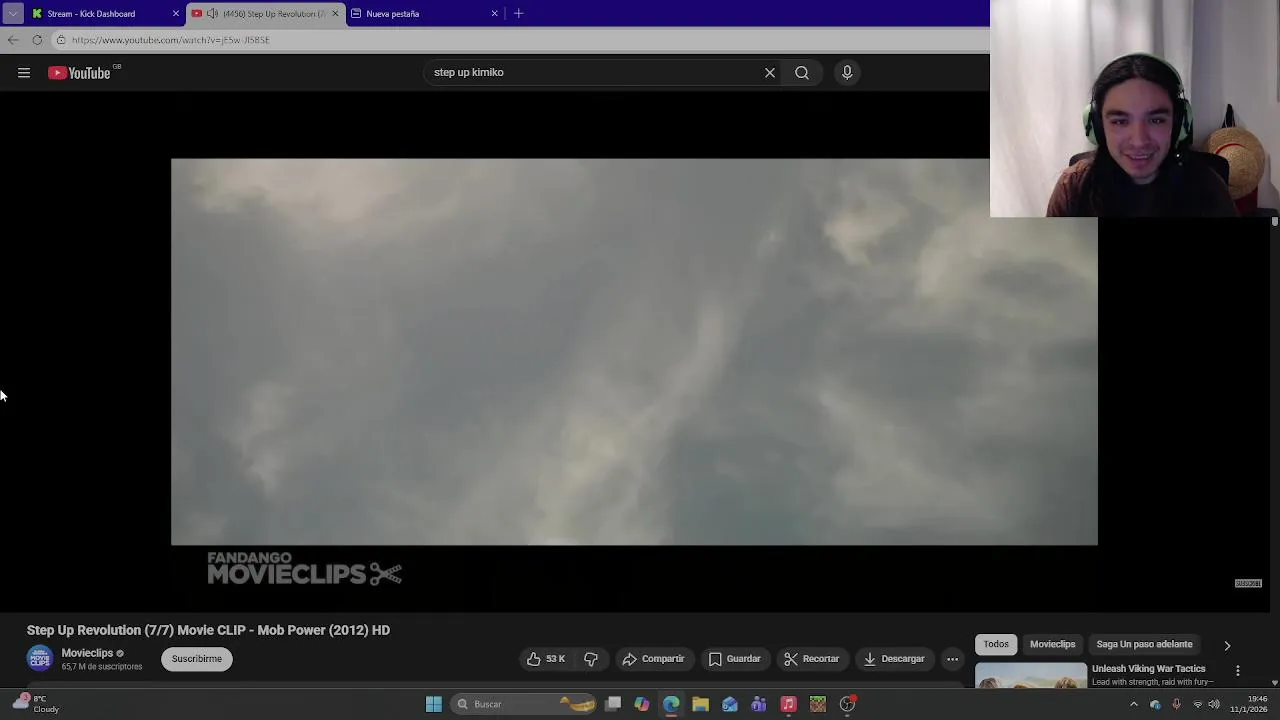This screenshot has height=720, width=1280.
Task: Open OBS Studio from the taskbar
Action: pos(847,704)
